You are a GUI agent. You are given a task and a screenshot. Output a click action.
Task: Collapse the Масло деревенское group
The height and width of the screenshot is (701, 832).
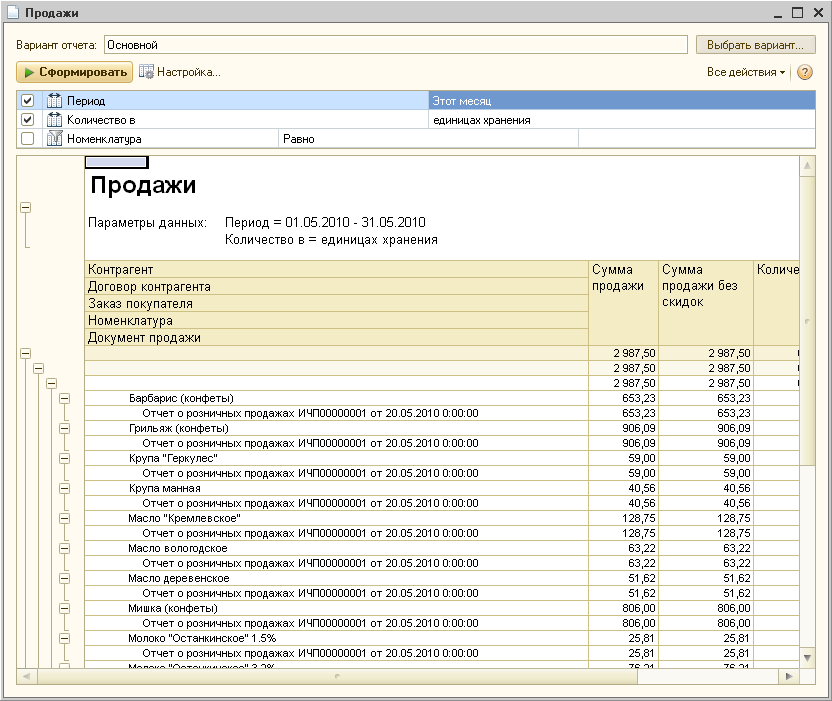pos(64,578)
